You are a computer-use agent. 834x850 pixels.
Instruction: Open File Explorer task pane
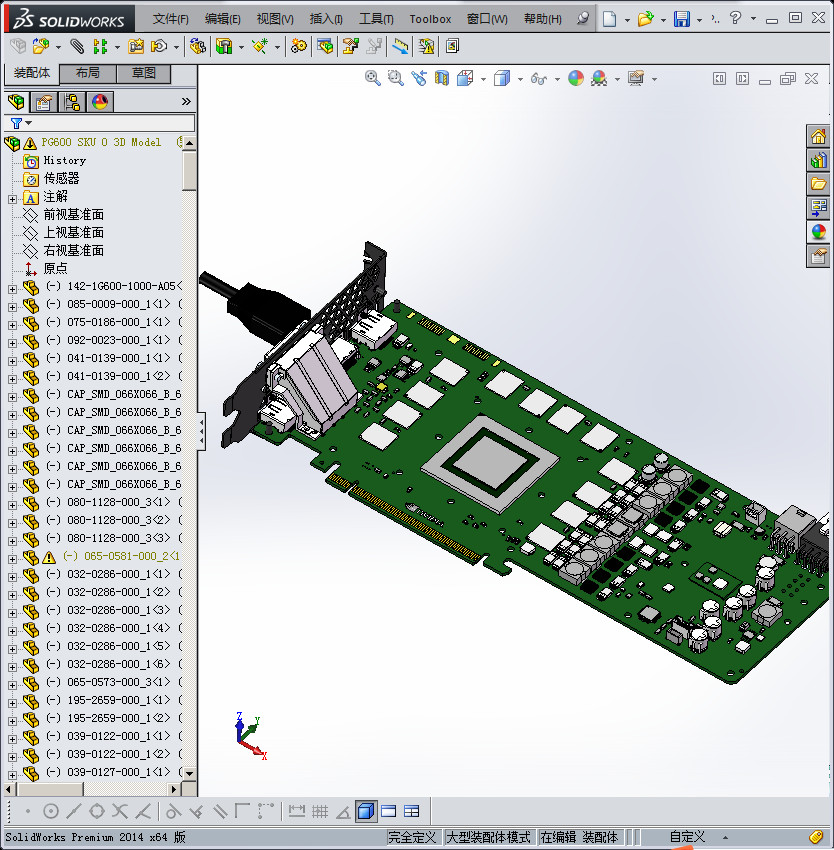pos(818,184)
